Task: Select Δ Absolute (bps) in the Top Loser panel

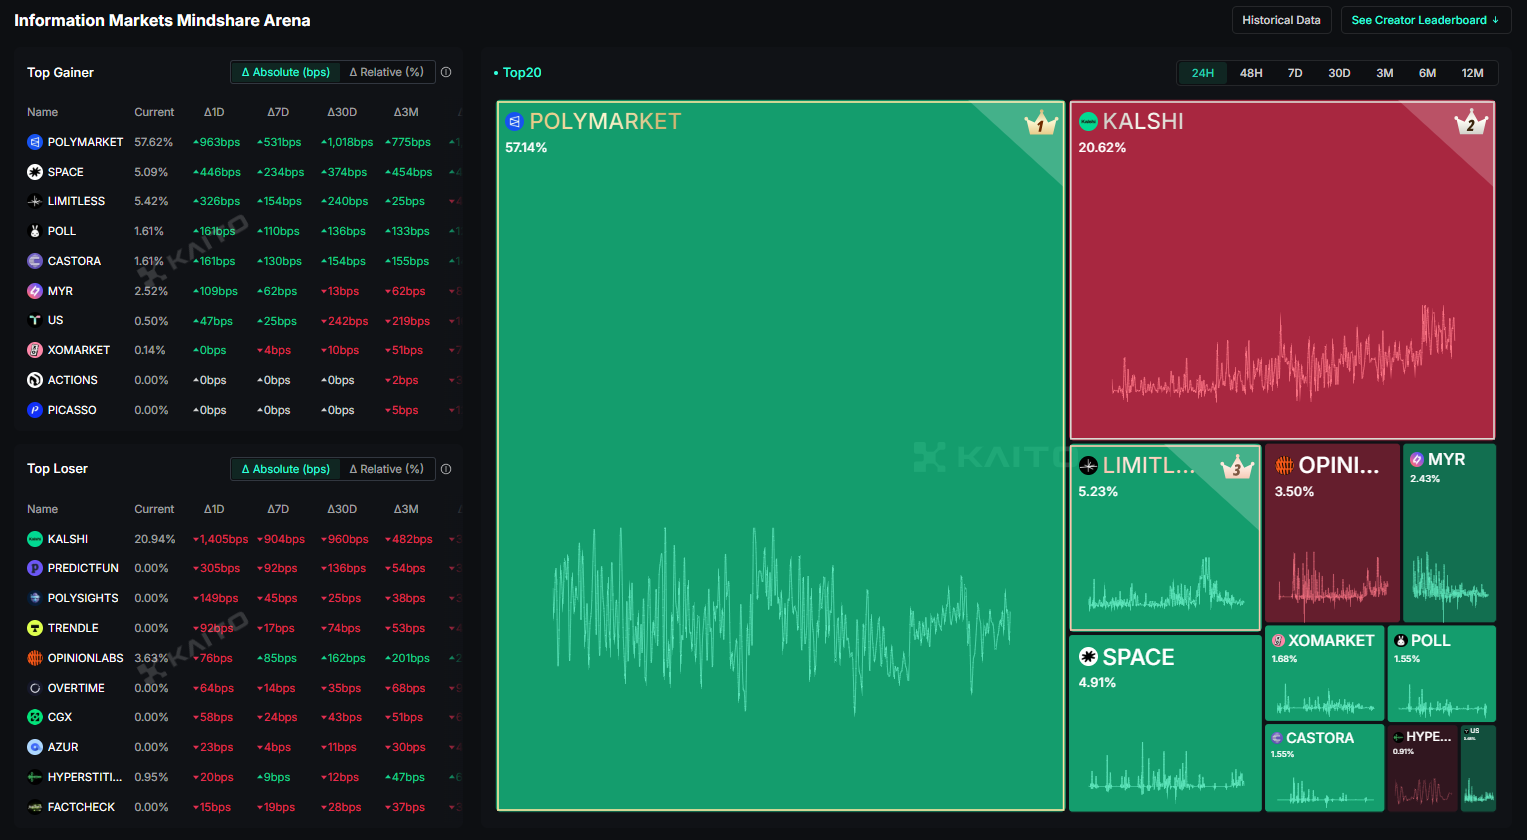Action: [285, 468]
